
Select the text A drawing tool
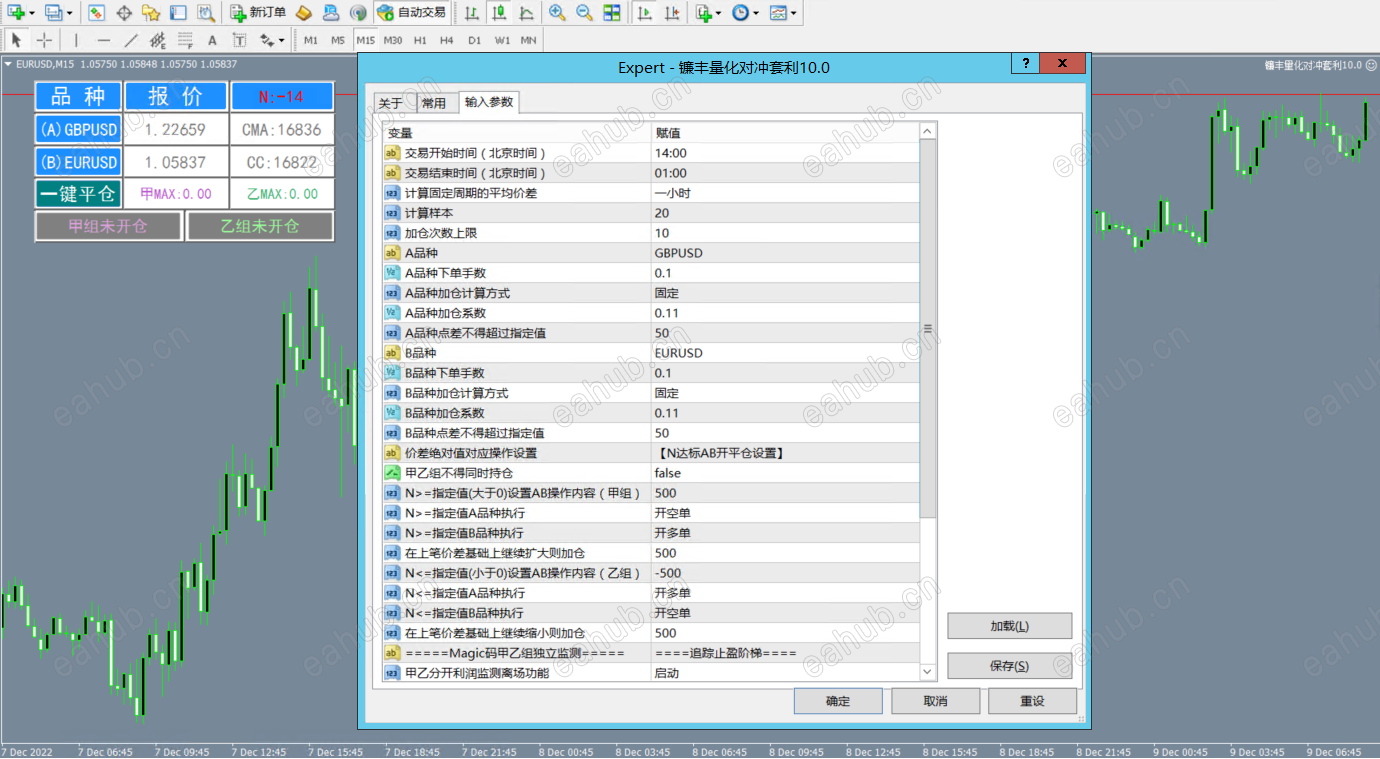(212, 40)
